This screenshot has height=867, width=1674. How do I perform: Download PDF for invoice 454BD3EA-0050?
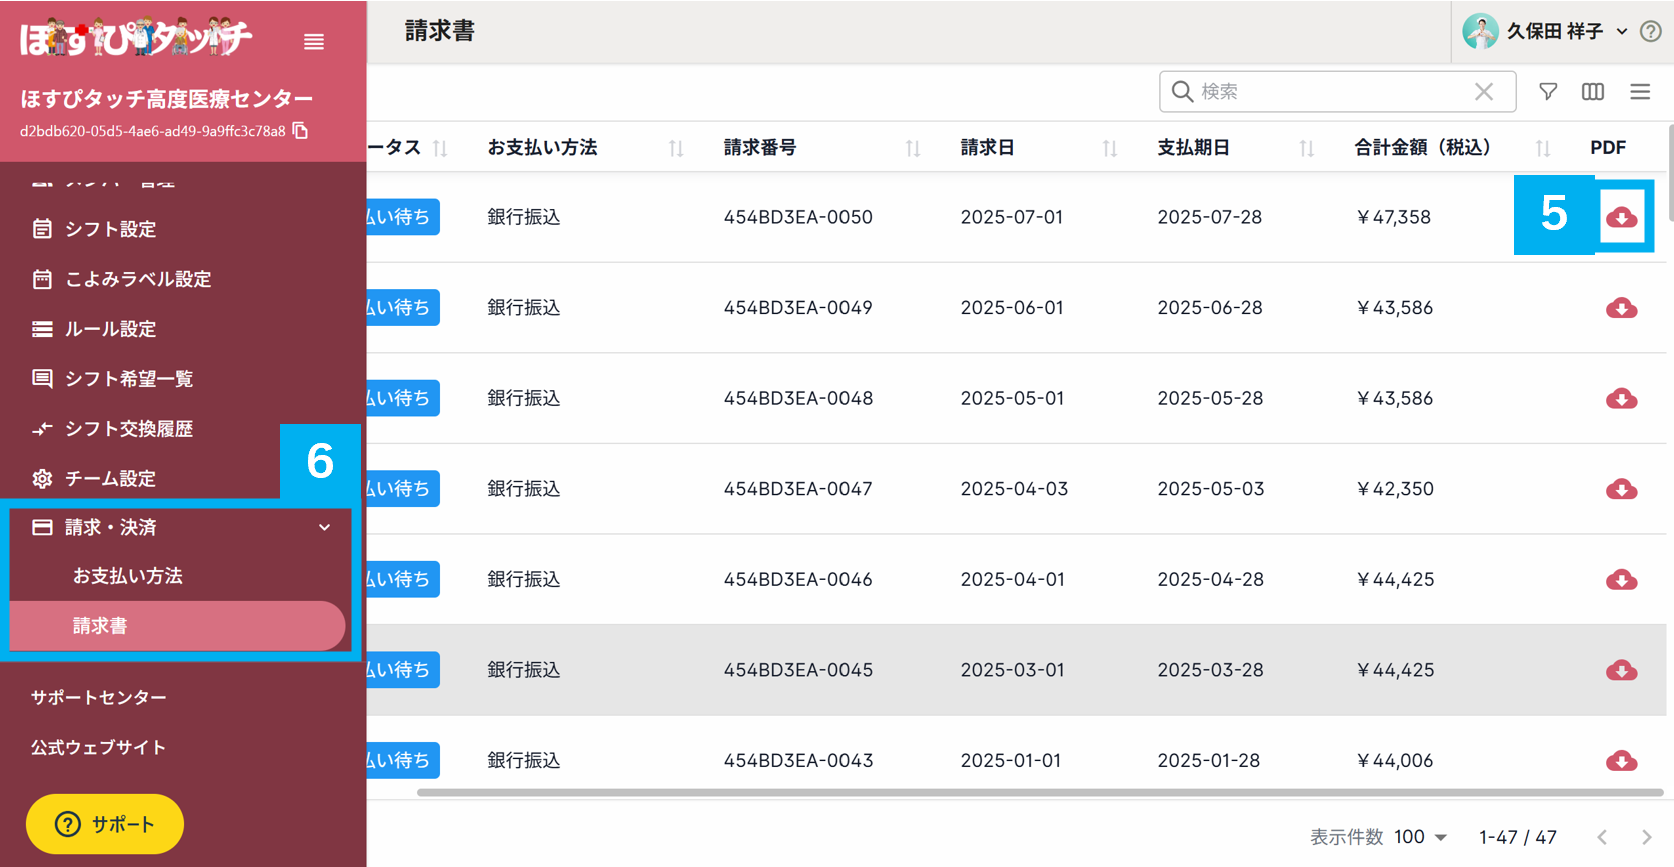tap(1621, 217)
